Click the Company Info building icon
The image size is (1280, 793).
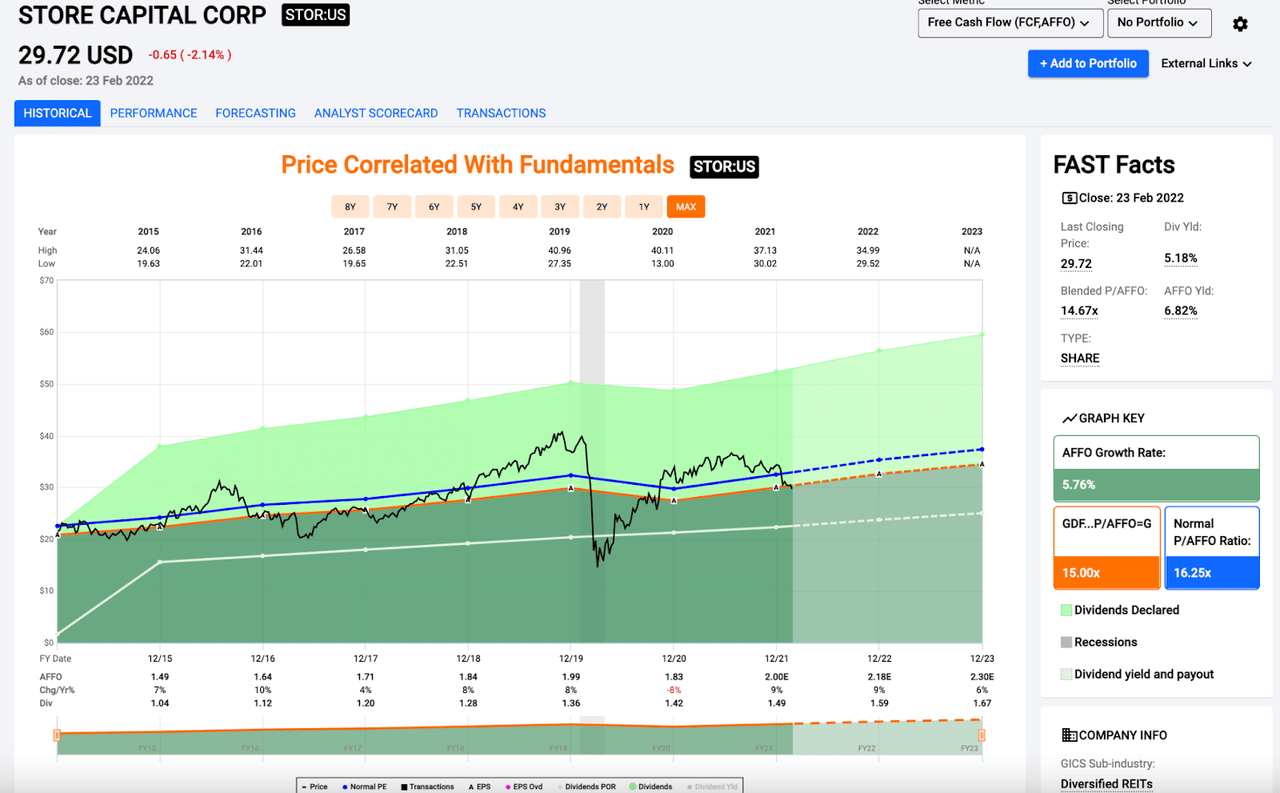point(1069,735)
